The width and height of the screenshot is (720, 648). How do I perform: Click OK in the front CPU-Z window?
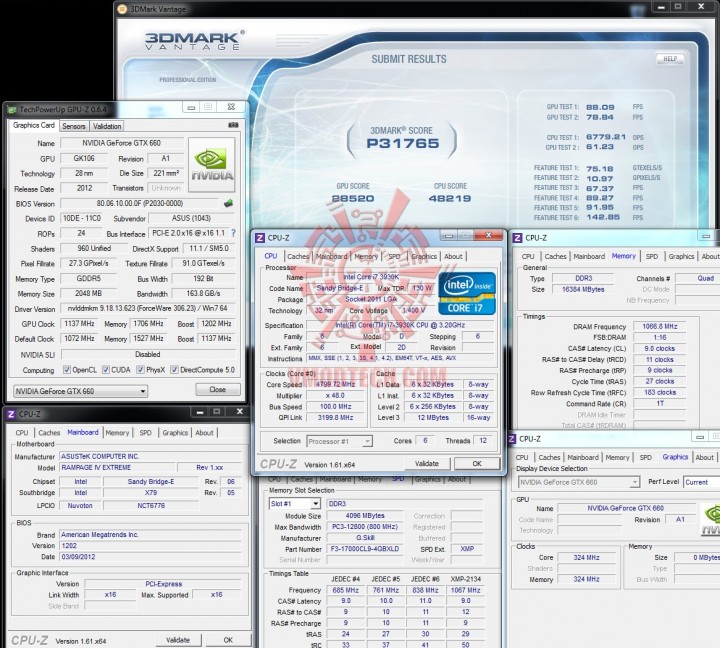click(x=477, y=463)
